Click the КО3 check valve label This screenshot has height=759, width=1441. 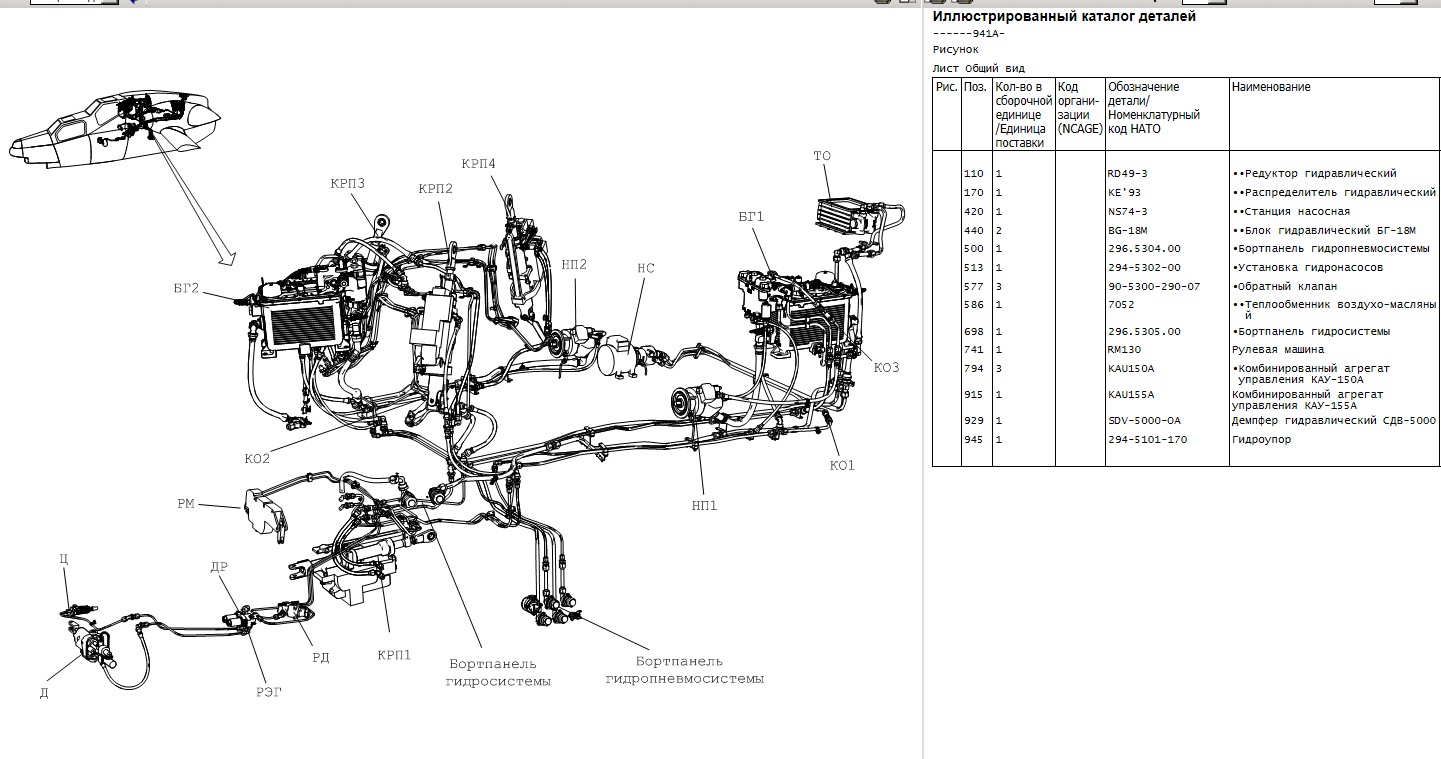point(887,367)
